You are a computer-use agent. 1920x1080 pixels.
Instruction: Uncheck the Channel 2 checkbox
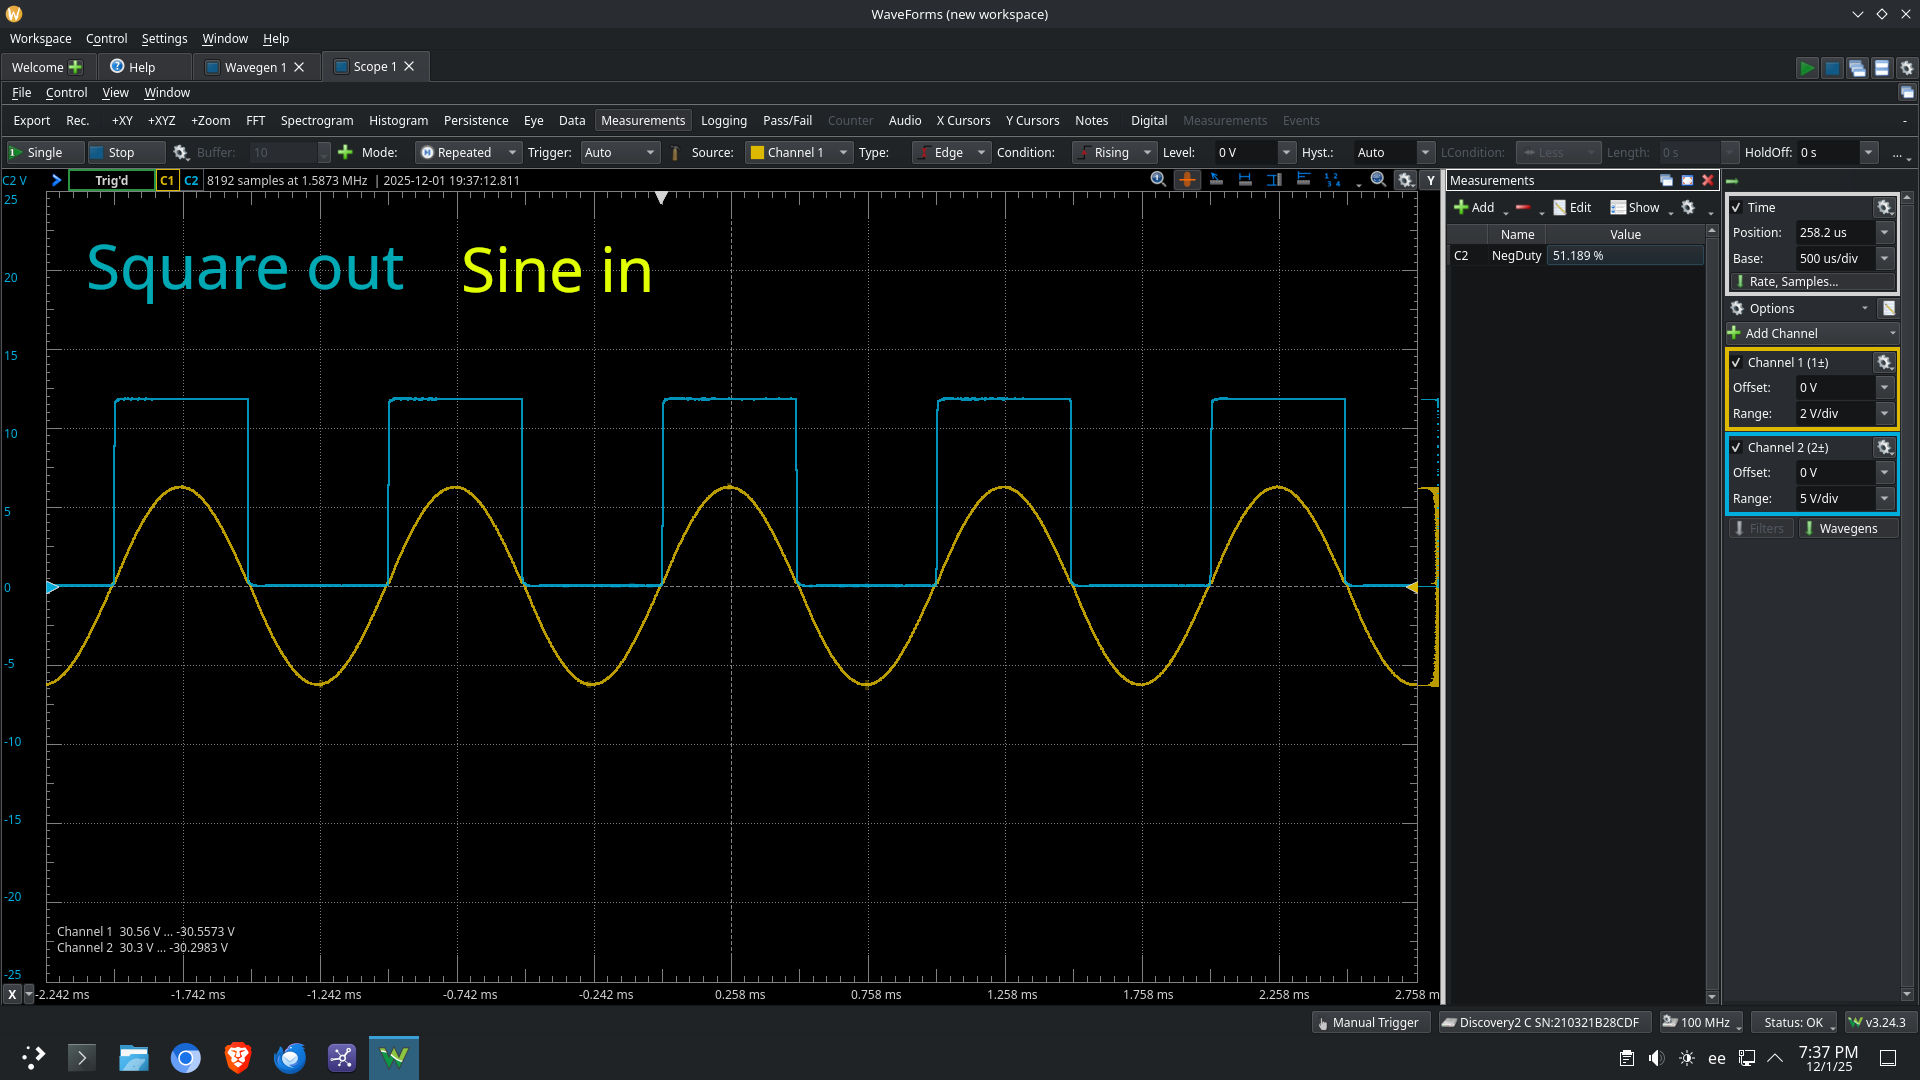pos(1737,448)
